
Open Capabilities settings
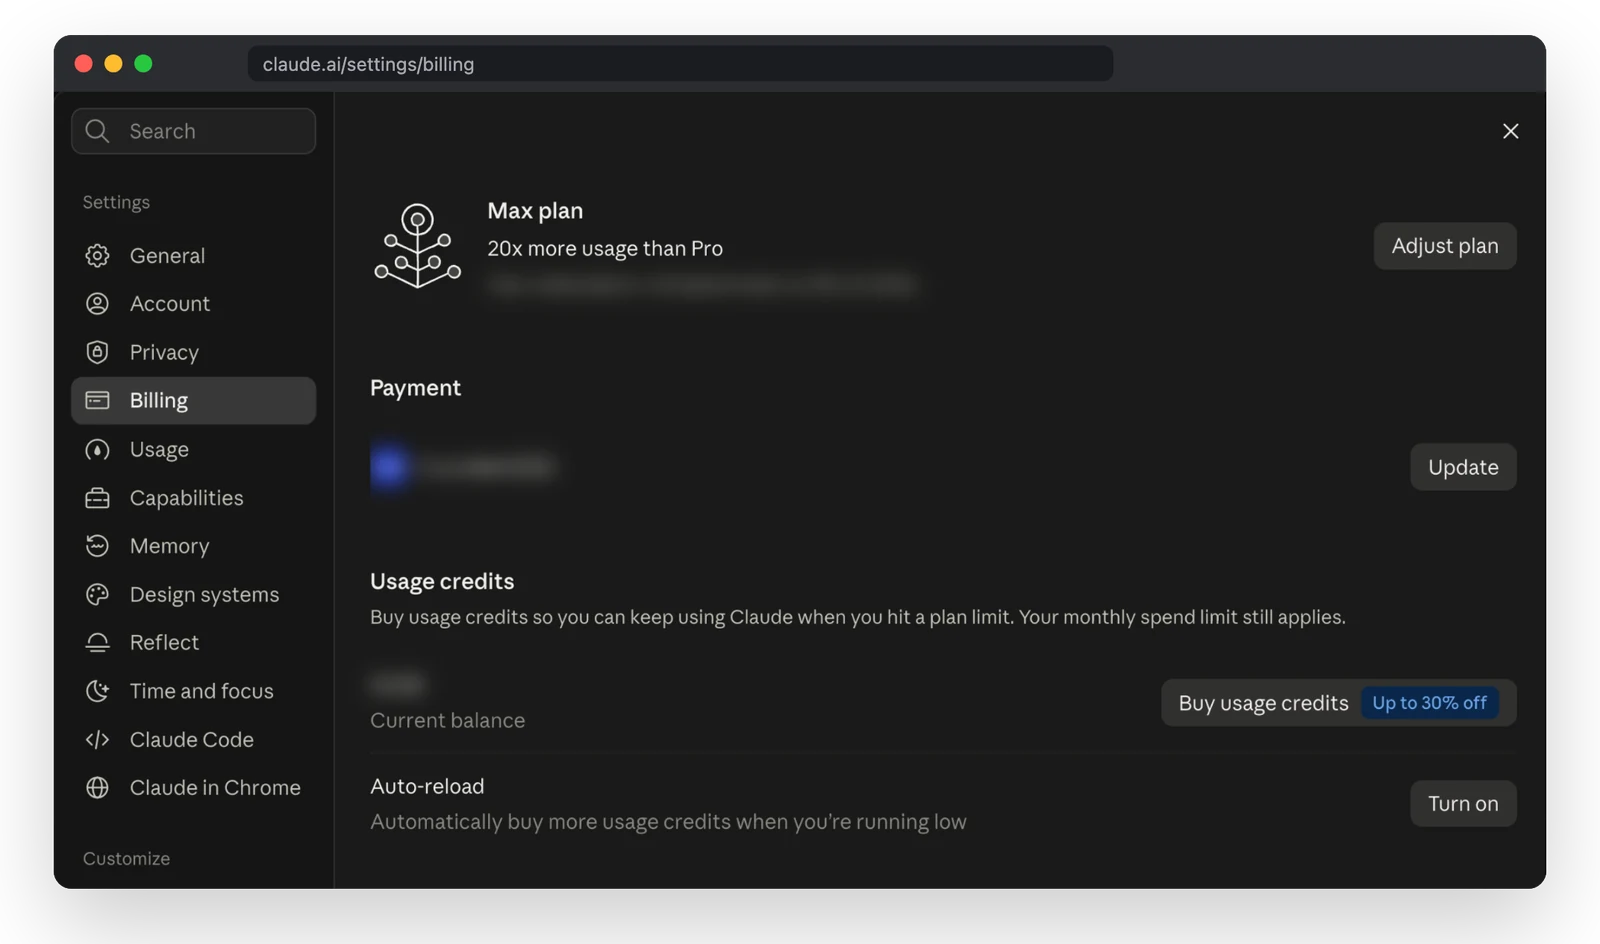pyautogui.click(x=194, y=498)
